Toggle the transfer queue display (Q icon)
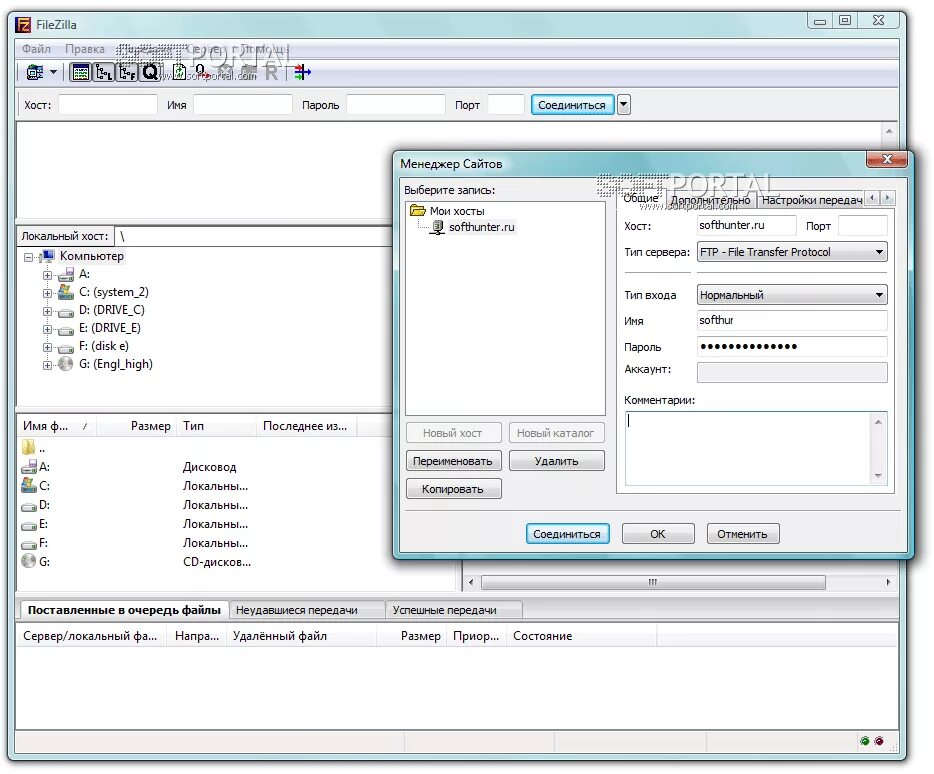Screen dimensions: 934x774 [x=150, y=73]
